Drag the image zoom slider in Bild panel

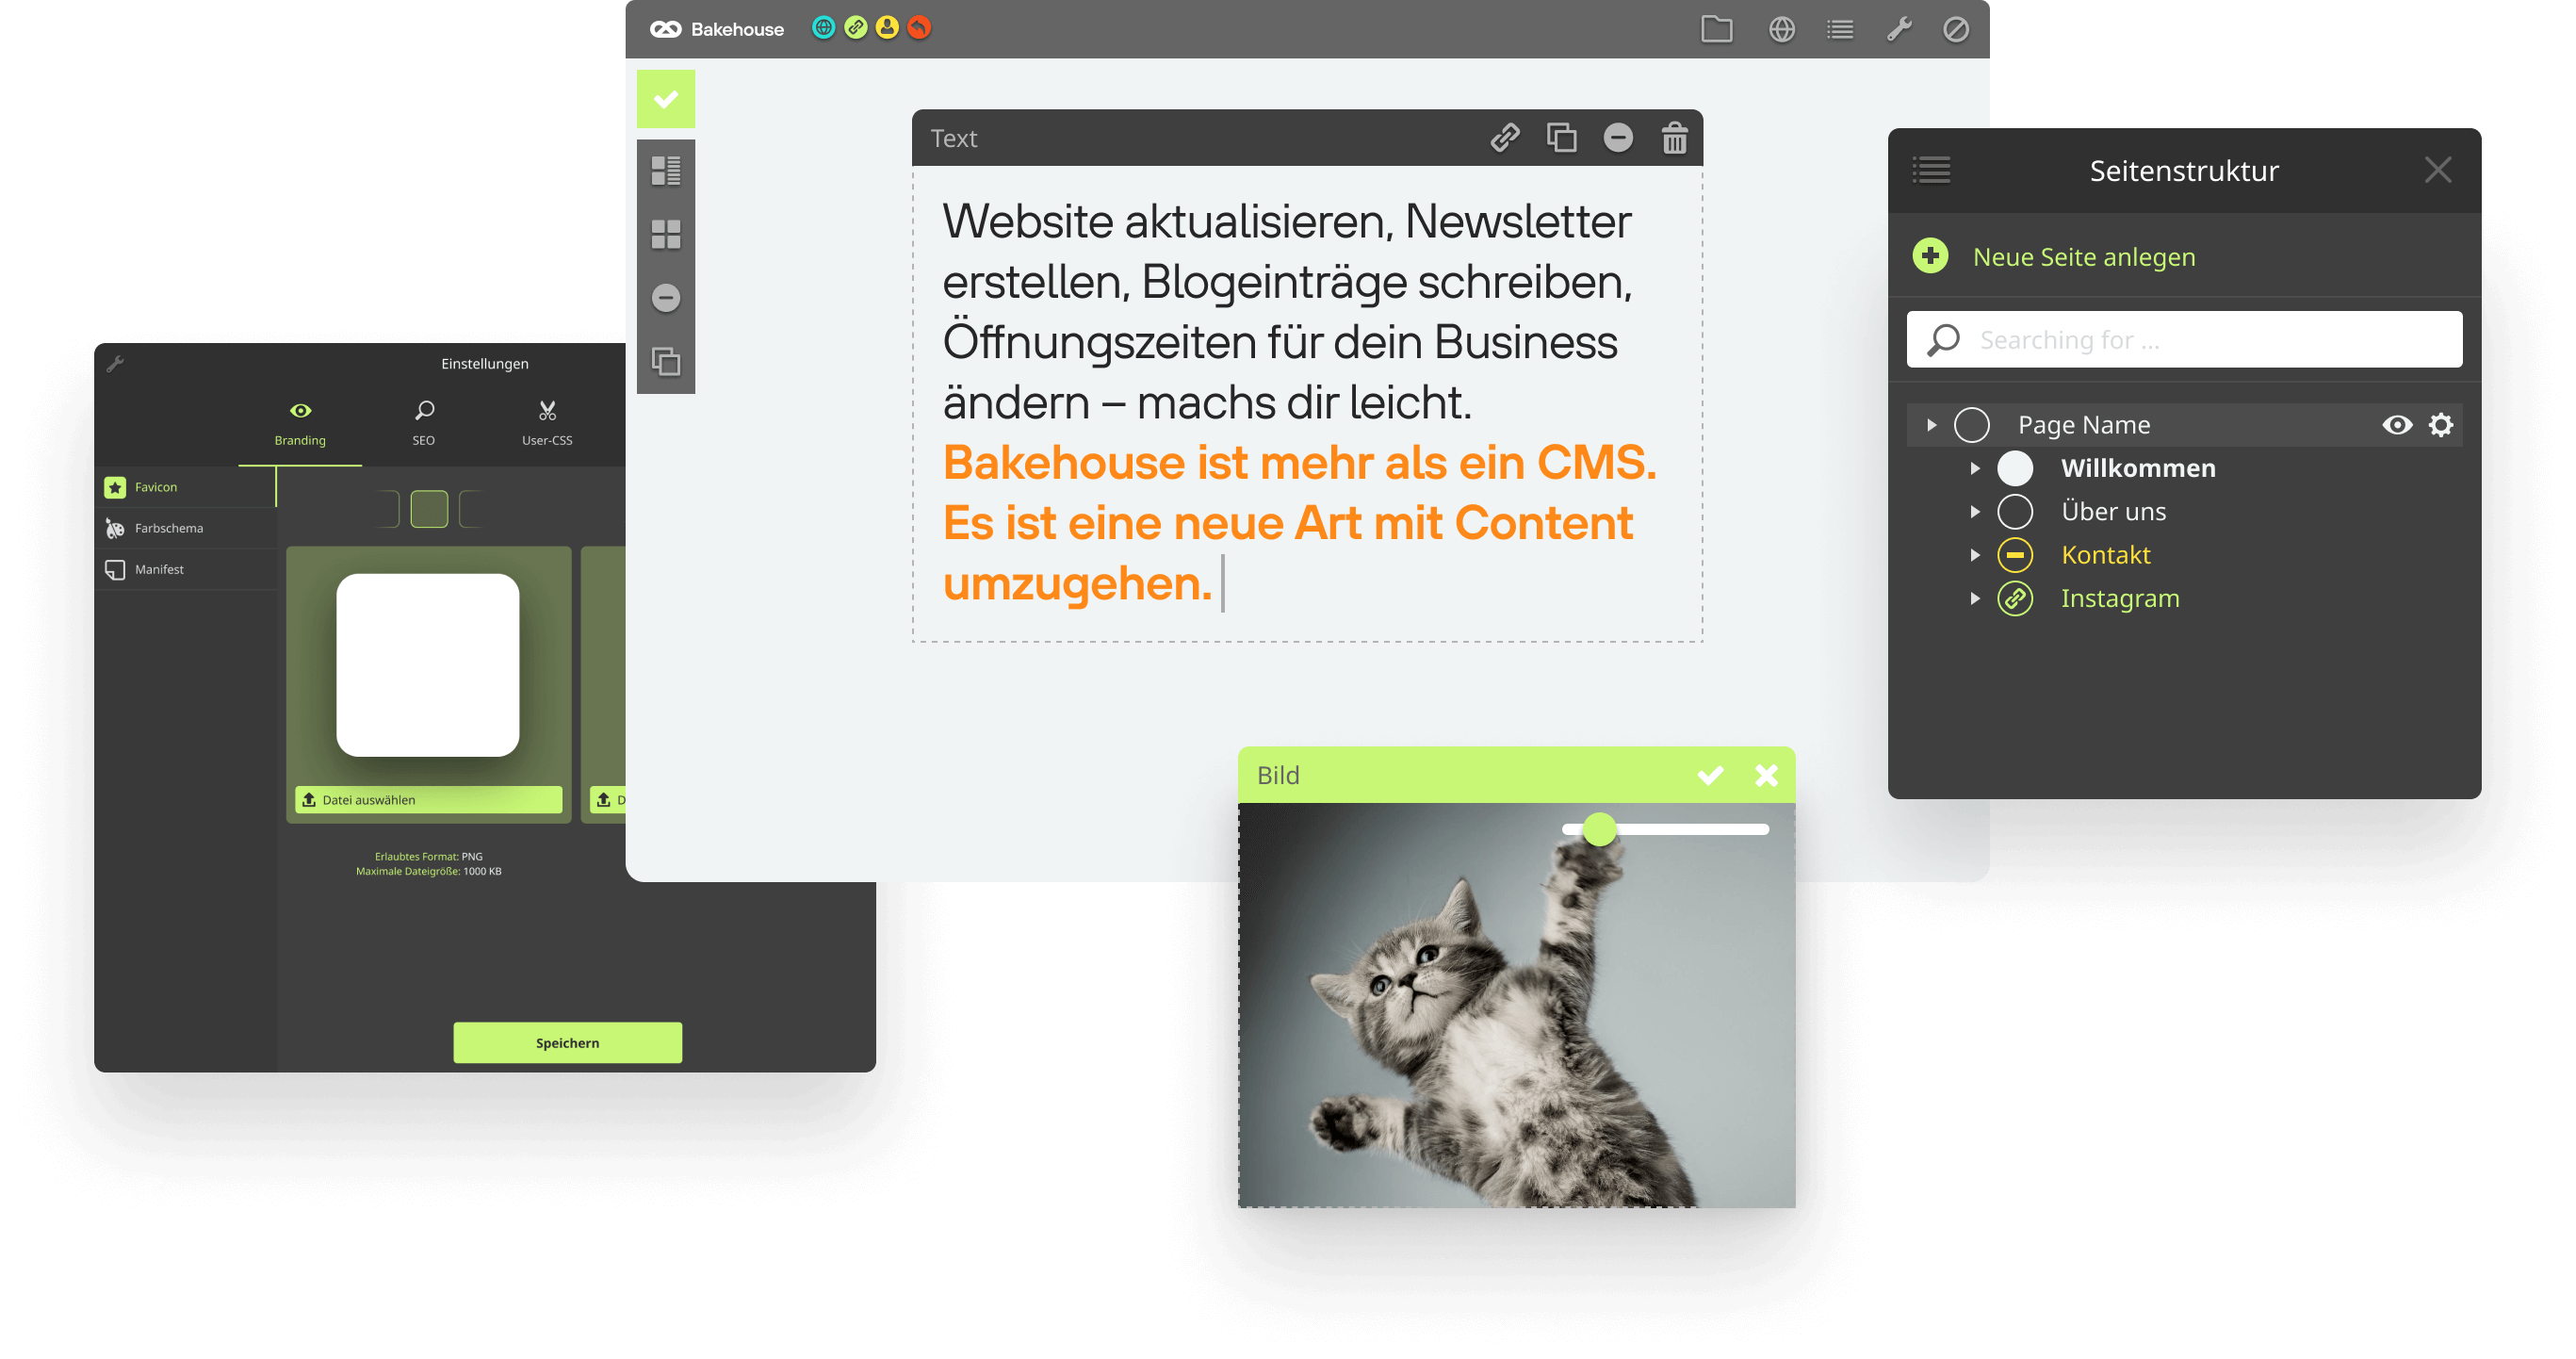click(x=1600, y=830)
